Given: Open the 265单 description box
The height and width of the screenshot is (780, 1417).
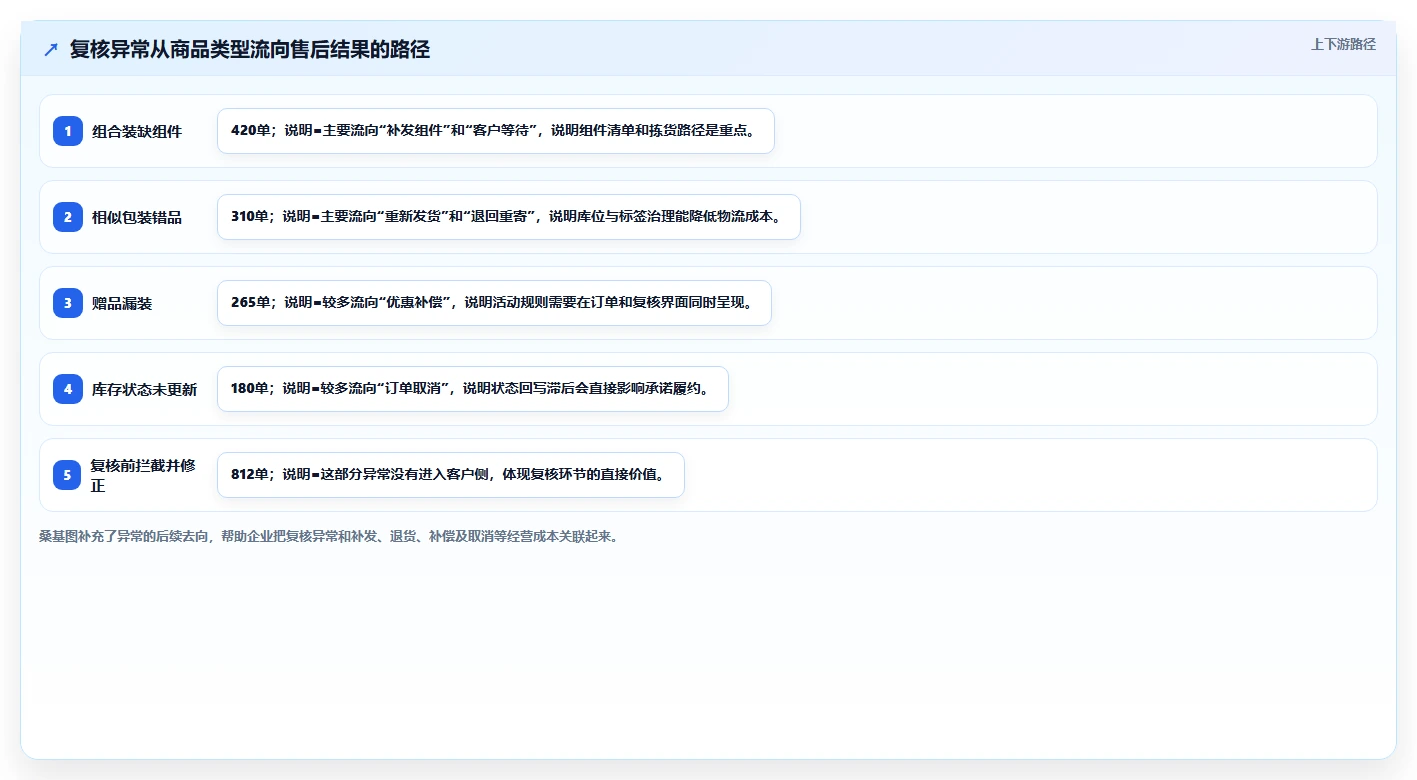Looking at the screenshot, I should [494, 303].
